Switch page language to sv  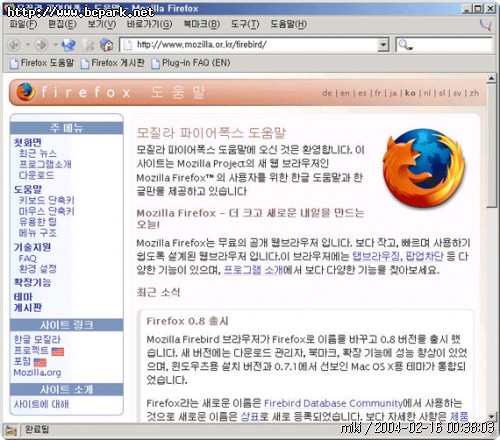click(x=457, y=93)
